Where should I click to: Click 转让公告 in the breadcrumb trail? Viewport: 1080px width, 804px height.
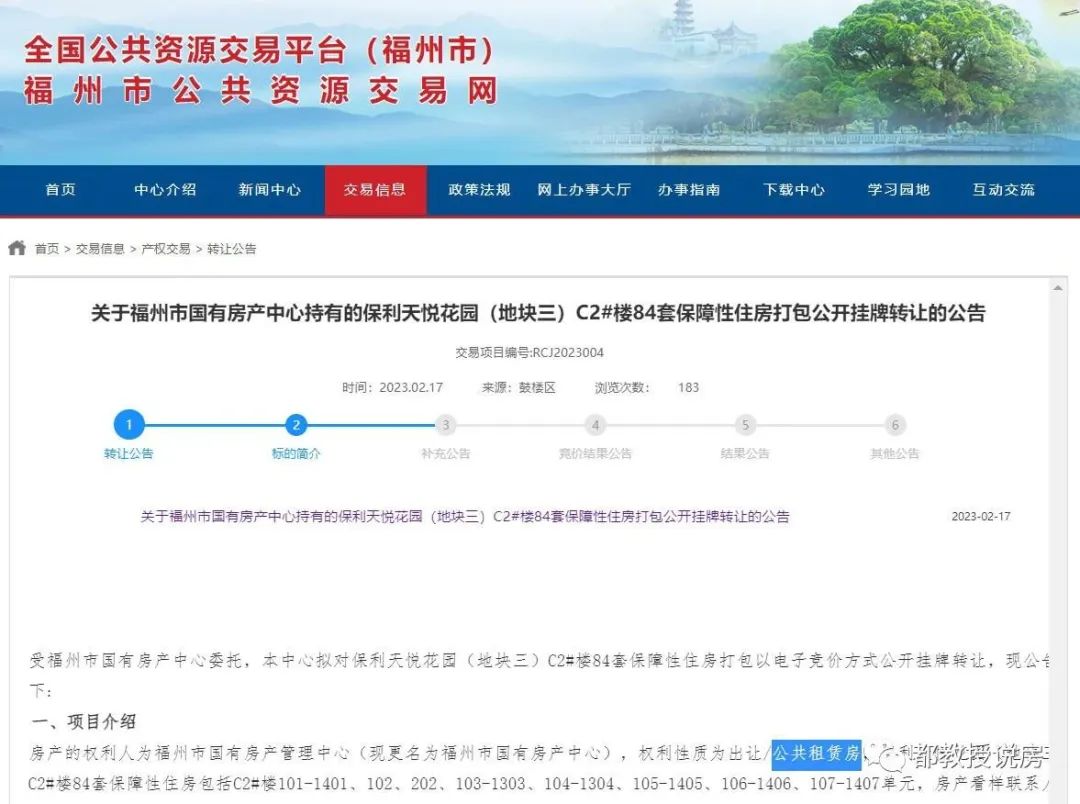click(232, 248)
